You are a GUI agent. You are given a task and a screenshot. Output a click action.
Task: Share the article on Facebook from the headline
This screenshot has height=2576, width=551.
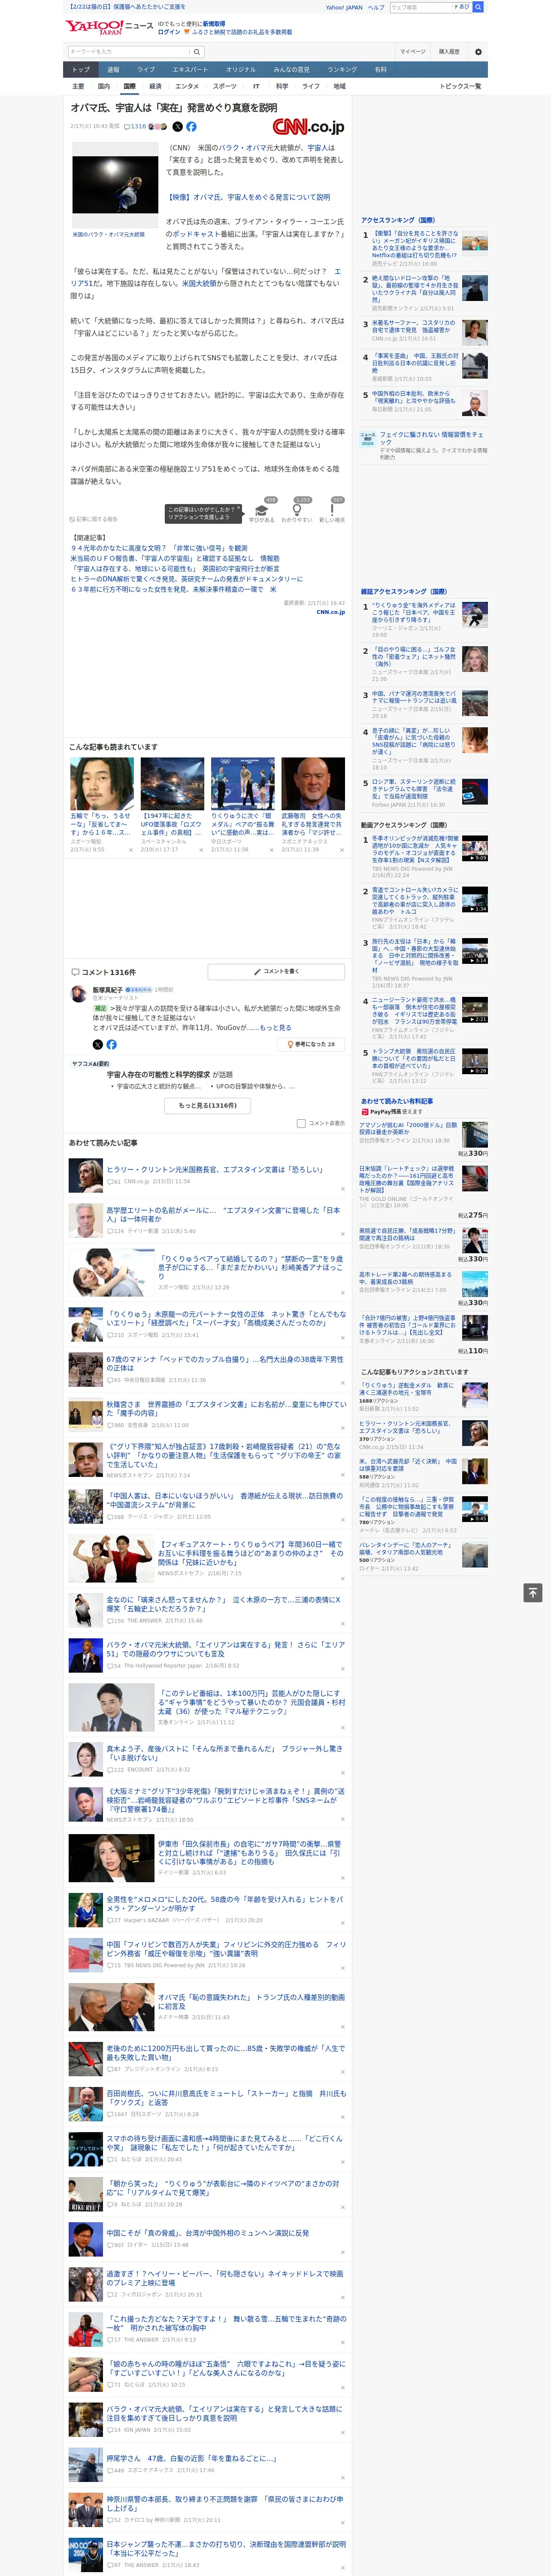(x=191, y=127)
